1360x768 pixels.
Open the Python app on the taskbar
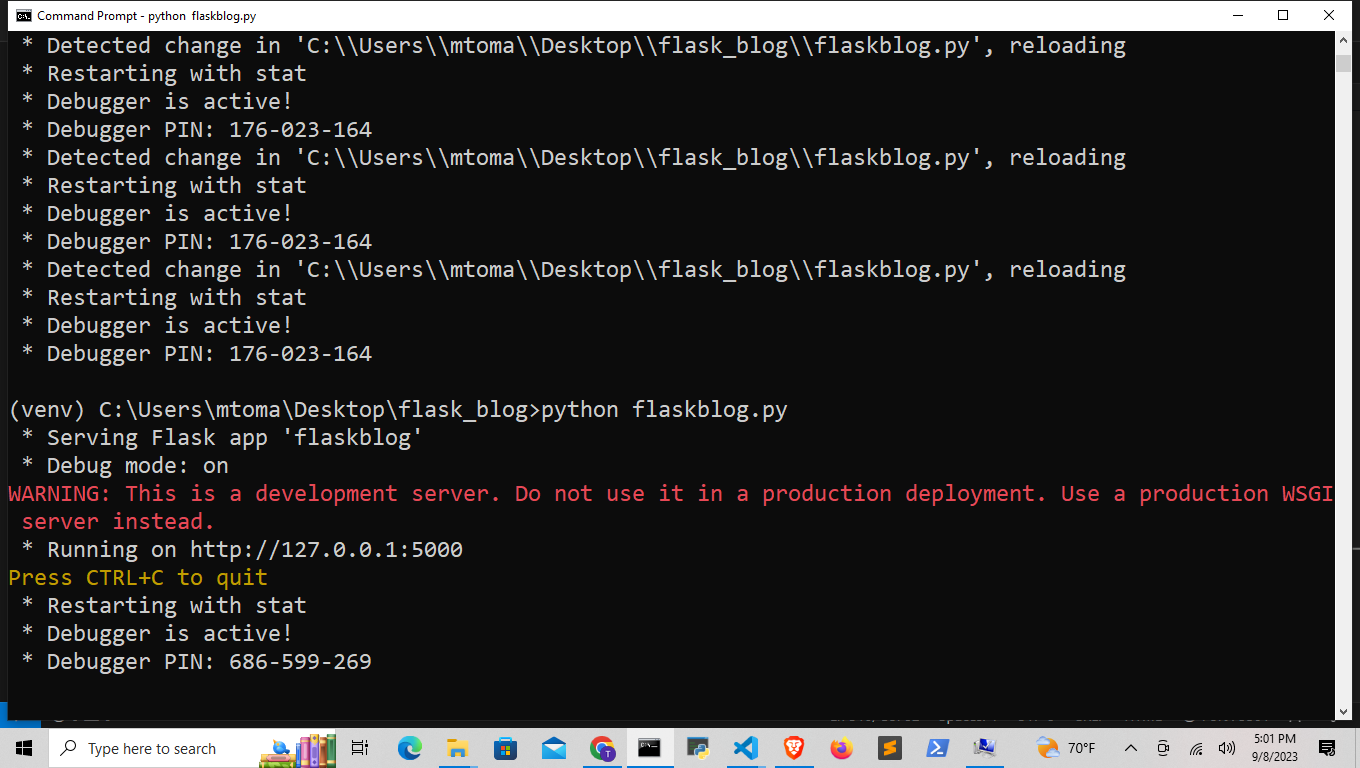(697, 748)
